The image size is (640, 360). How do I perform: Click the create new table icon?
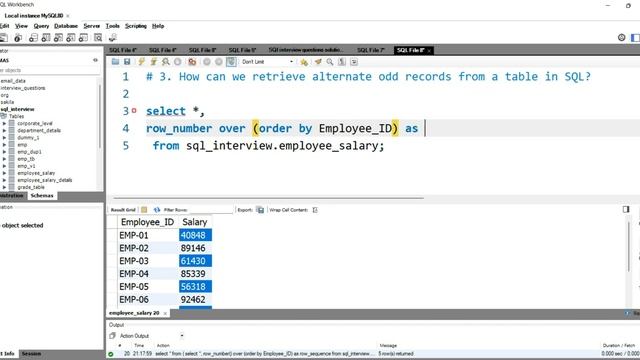pos(46,38)
